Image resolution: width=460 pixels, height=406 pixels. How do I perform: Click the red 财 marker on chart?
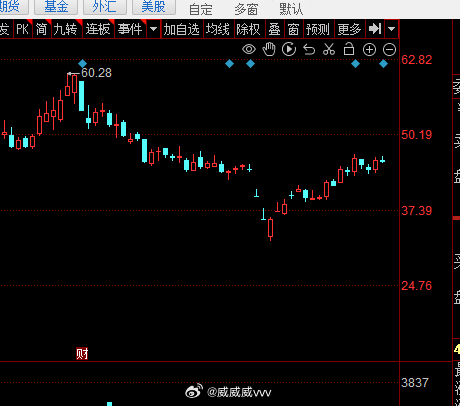(x=82, y=354)
